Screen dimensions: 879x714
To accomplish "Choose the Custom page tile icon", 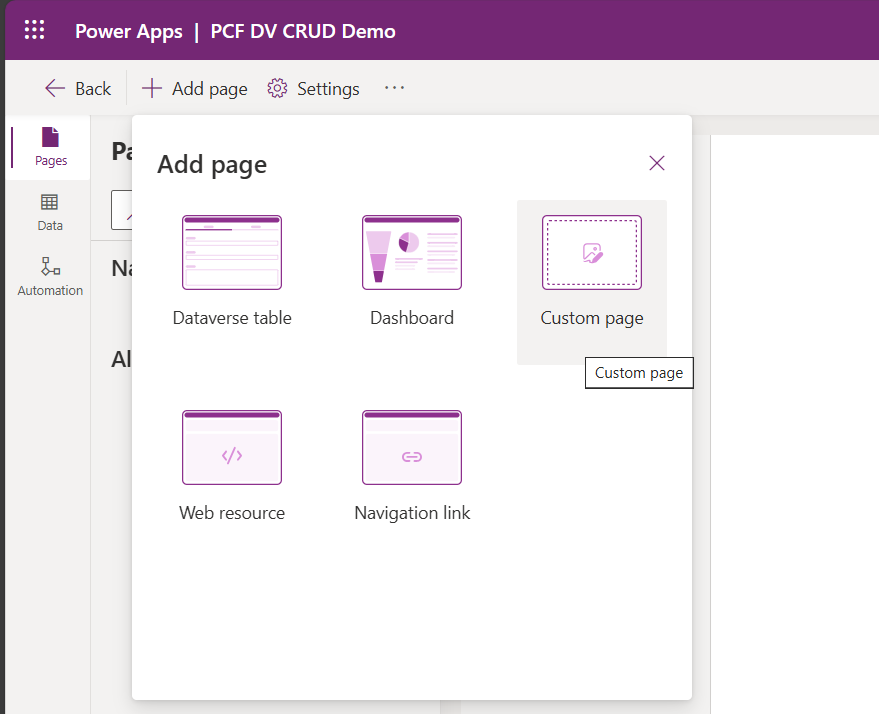I will pos(592,252).
